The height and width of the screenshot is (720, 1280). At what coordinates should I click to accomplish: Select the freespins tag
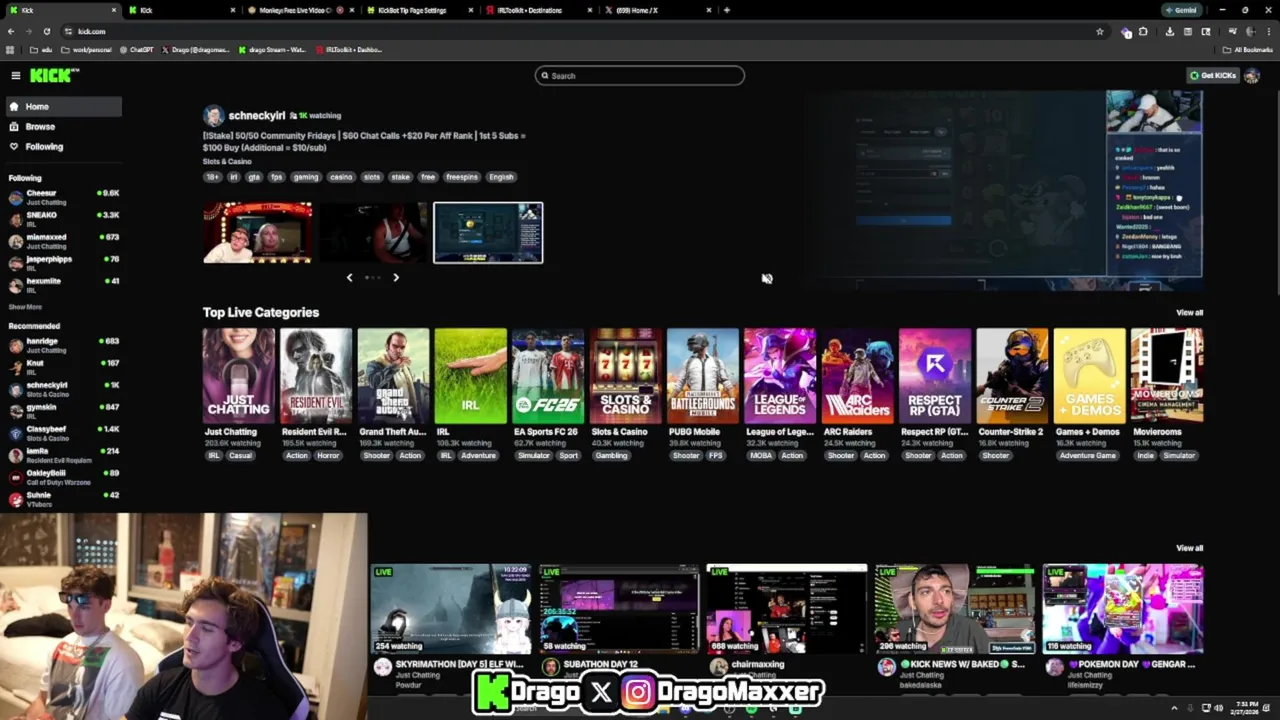[x=462, y=177]
